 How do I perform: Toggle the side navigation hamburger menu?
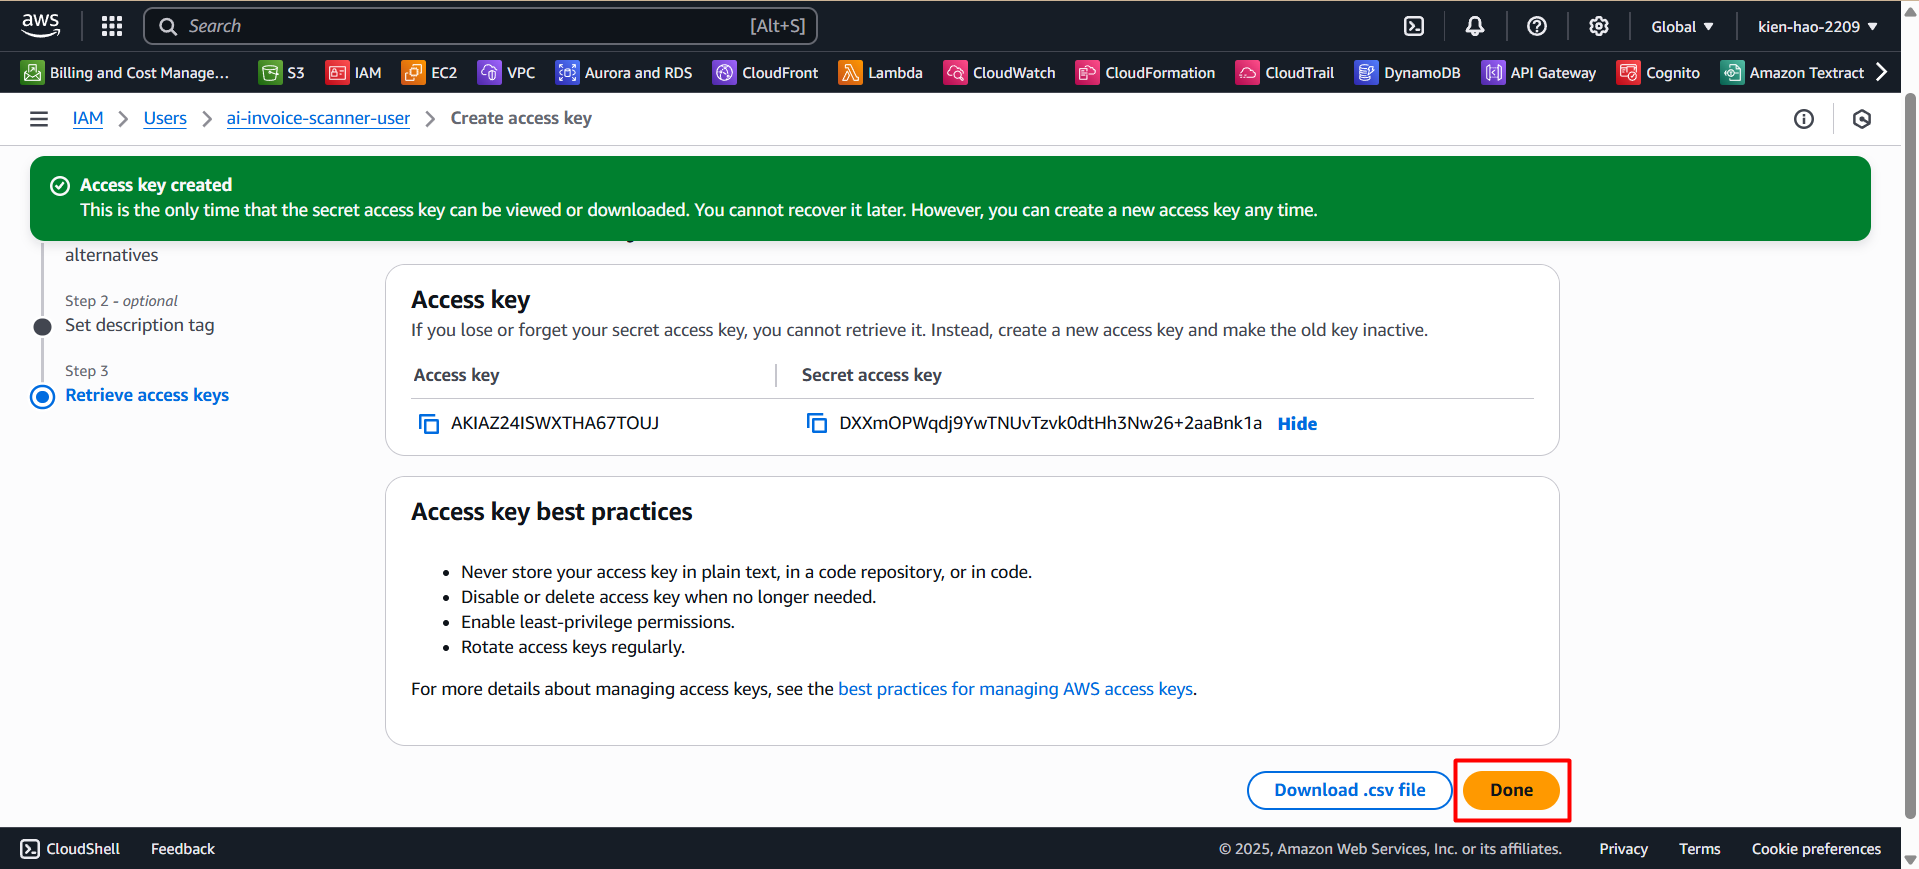[x=39, y=119]
